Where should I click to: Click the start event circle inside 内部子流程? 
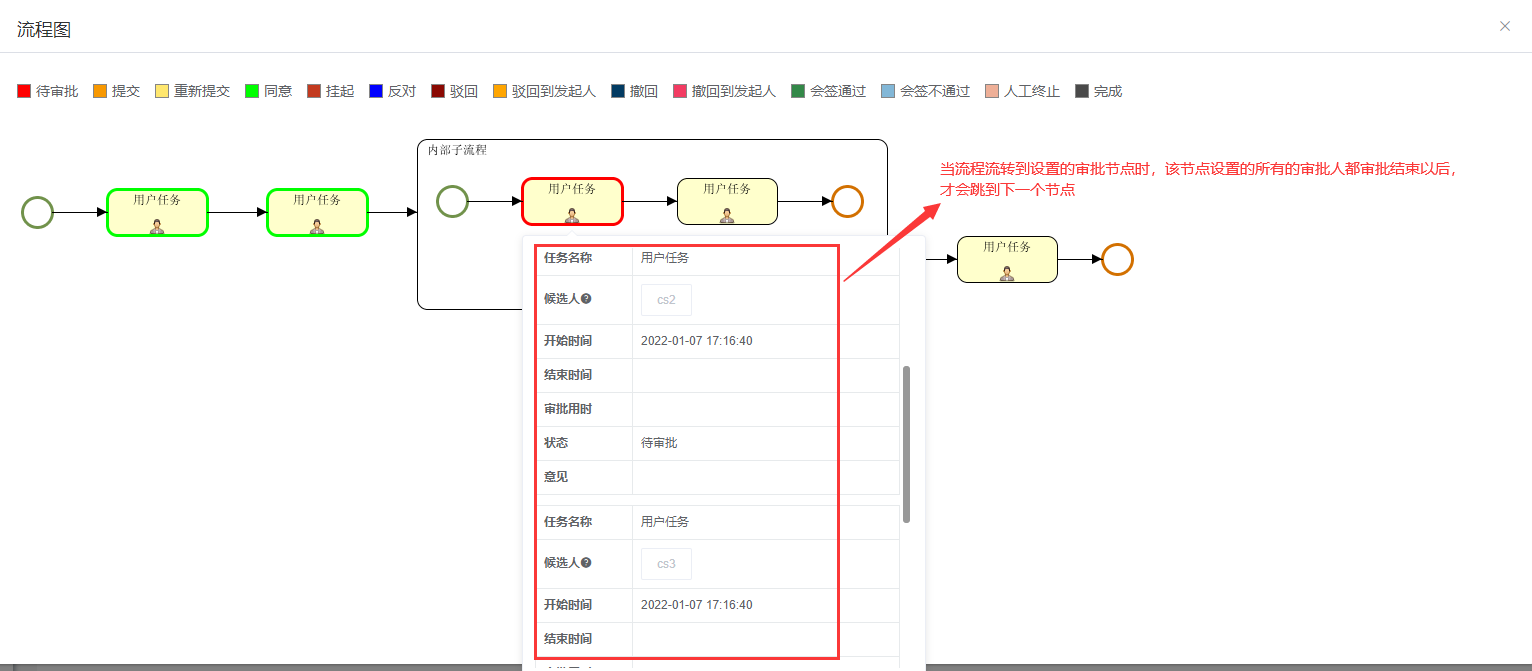(452, 201)
